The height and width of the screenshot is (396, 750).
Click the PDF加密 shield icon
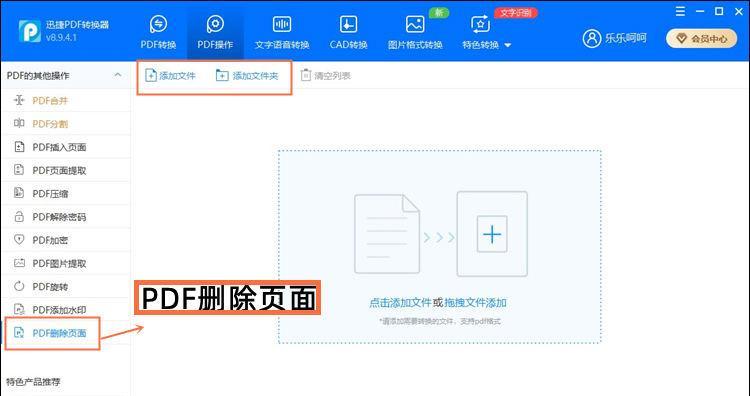19,240
